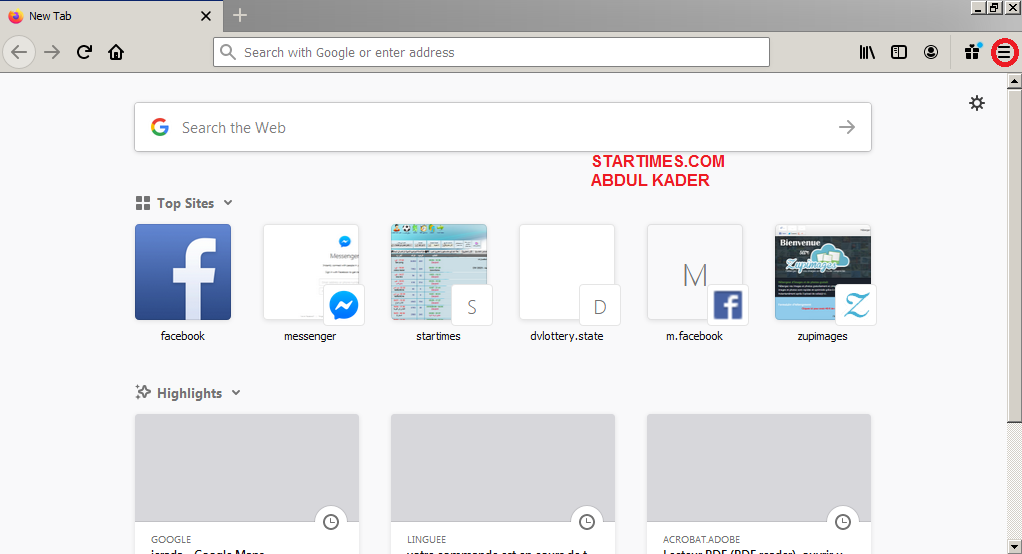
Task: Click the startimes site label
Action: click(438, 336)
